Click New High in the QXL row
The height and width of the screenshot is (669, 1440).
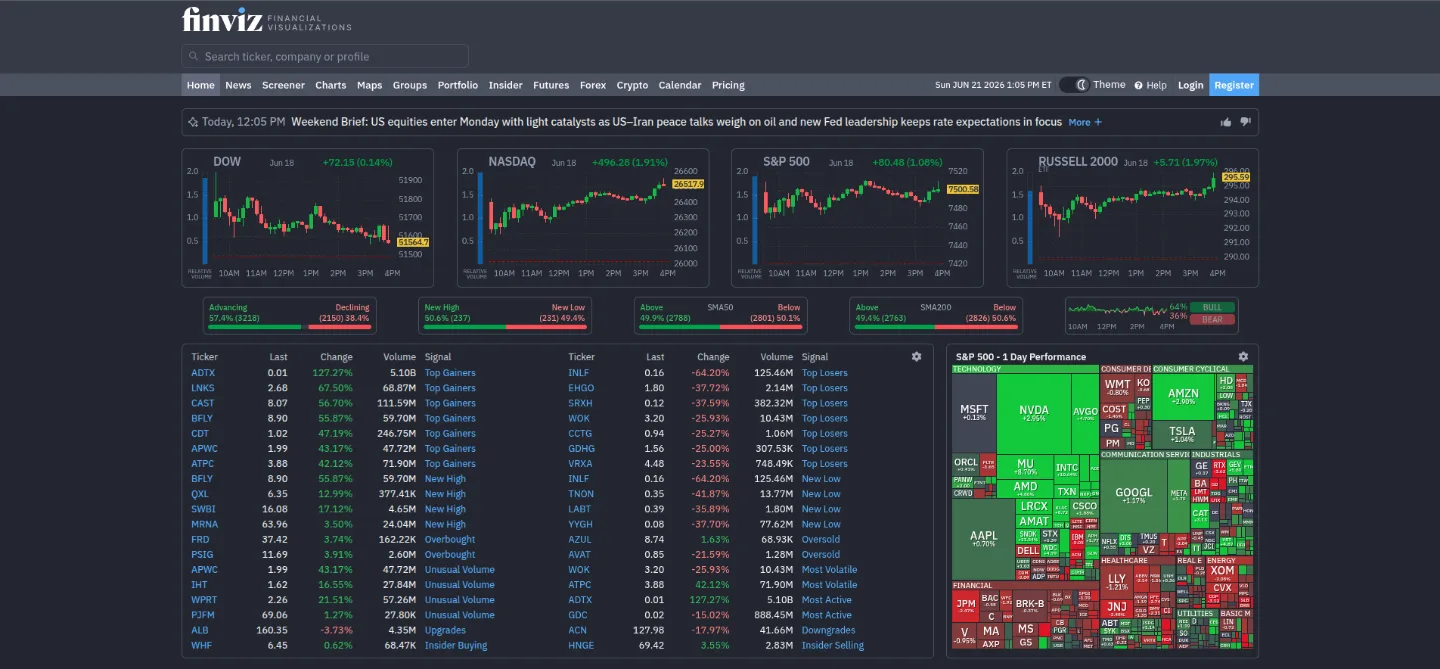click(x=445, y=494)
